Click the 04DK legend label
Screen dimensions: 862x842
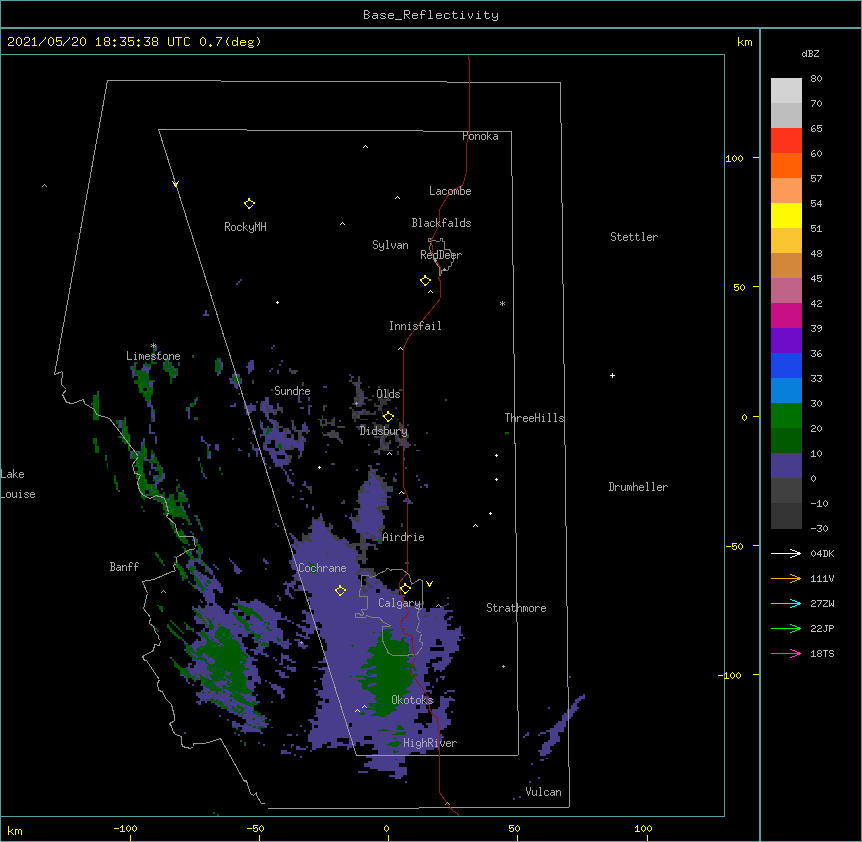pos(822,553)
